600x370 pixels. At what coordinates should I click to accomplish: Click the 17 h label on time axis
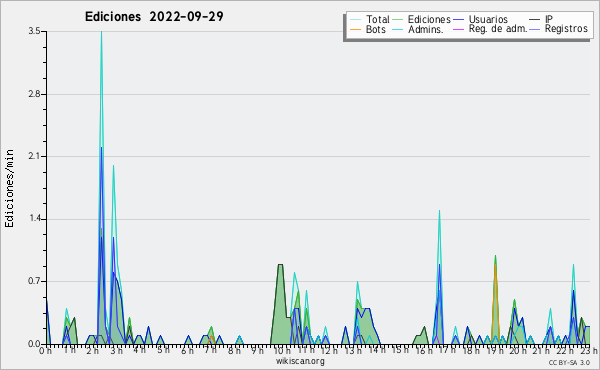447,350
